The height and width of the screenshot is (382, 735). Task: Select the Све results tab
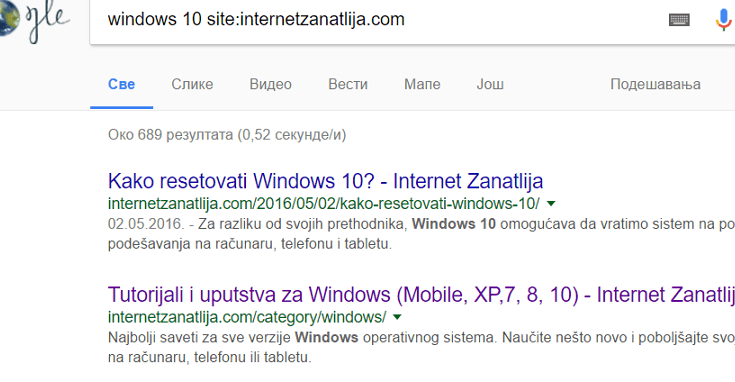click(x=121, y=84)
